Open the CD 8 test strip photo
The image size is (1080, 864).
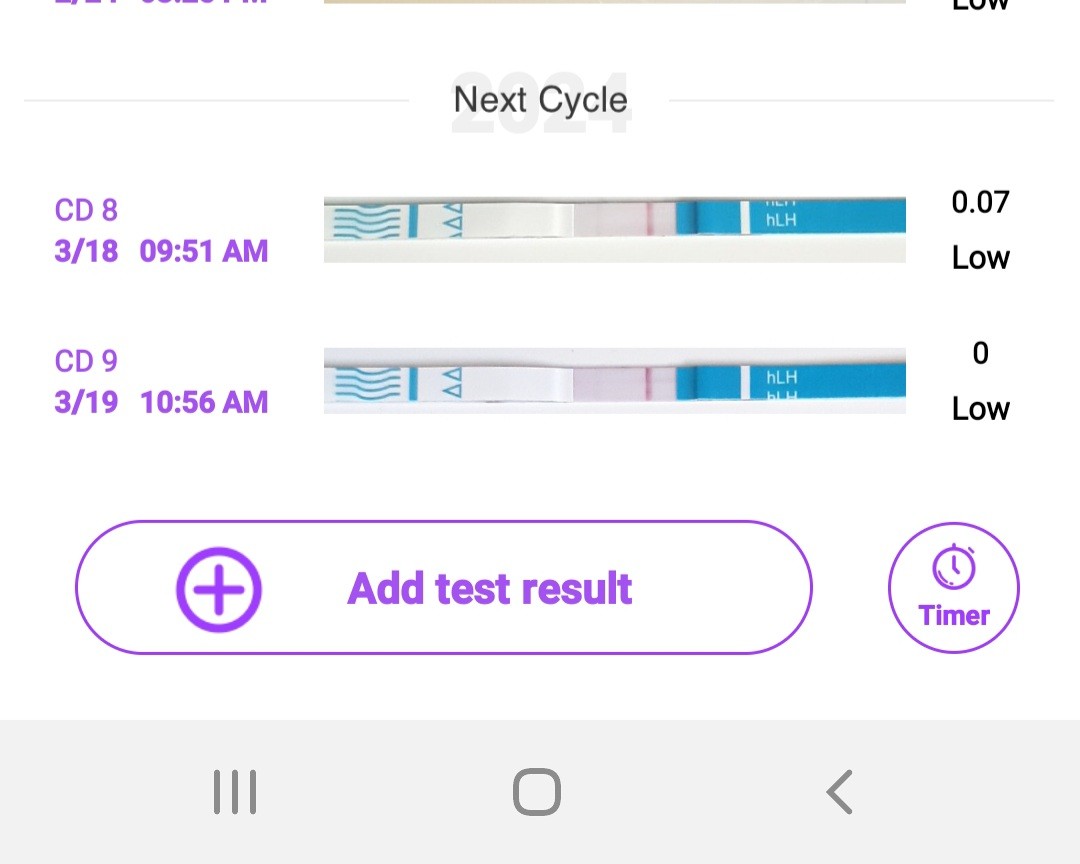[614, 230]
